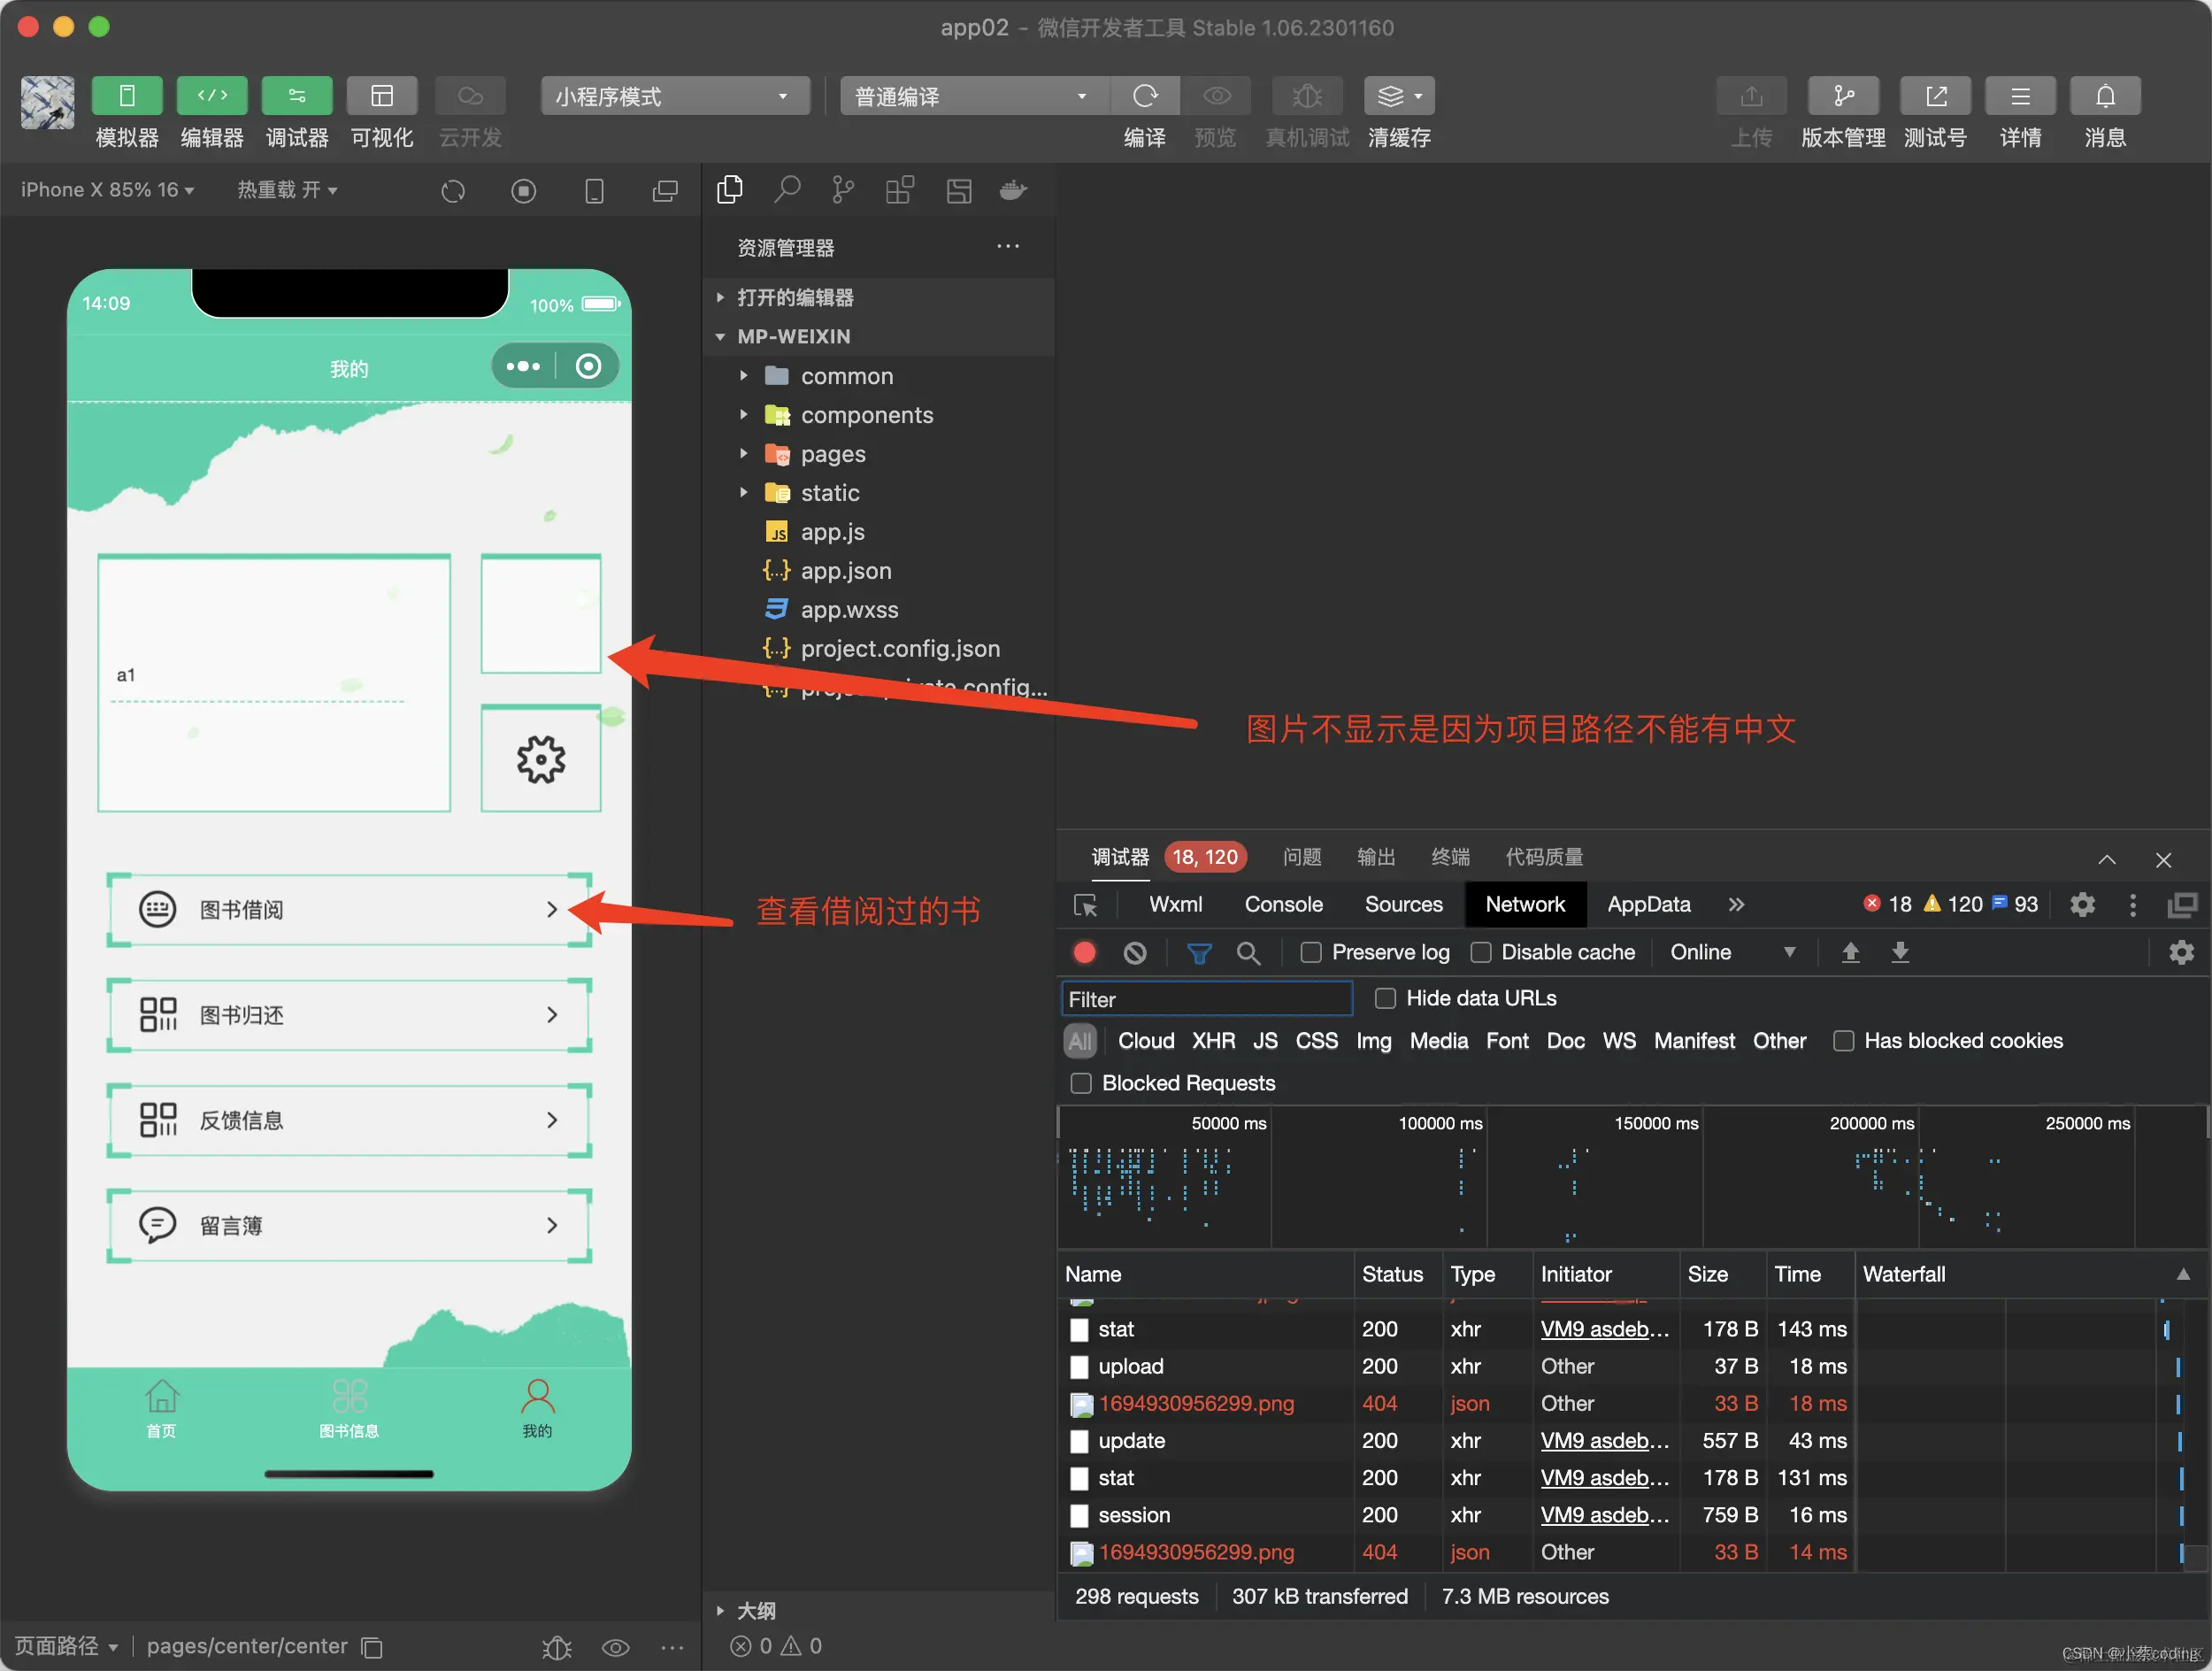The height and width of the screenshot is (1671, 2212).
Task: Click the network Filter text field
Action: point(1205,999)
